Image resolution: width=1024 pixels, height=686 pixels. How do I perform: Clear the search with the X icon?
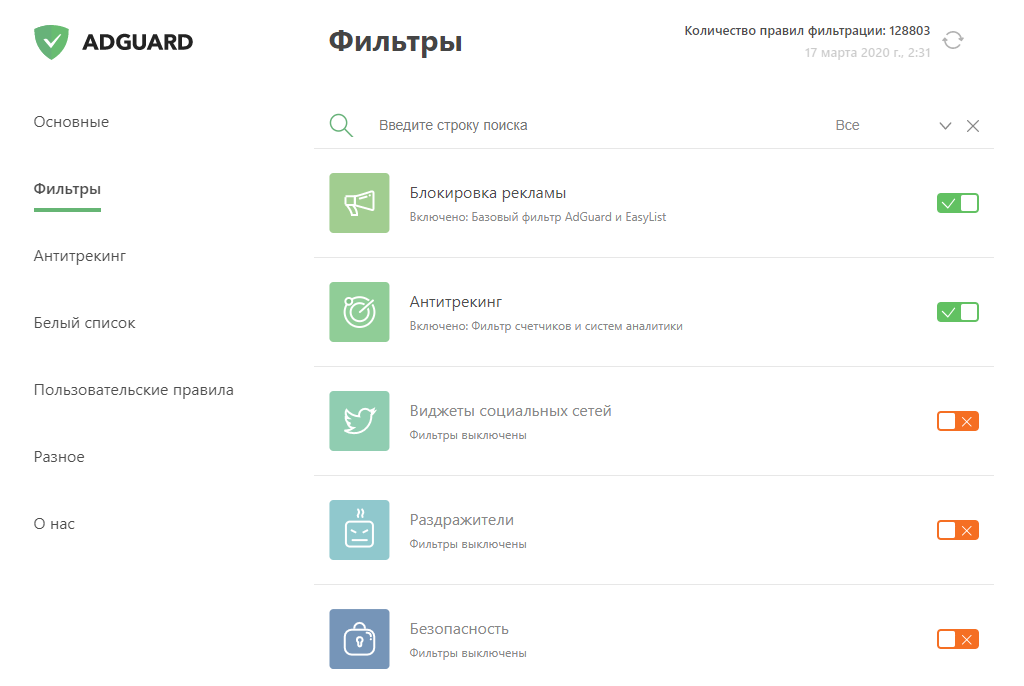click(x=972, y=126)
